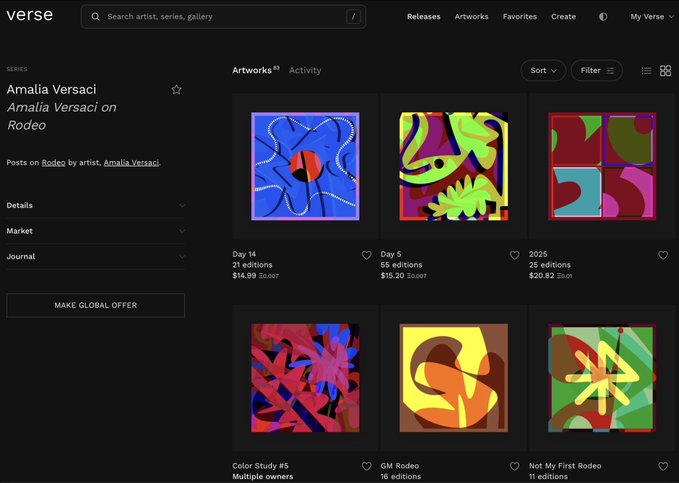Click the slash shortcut key icon
The width and height of the screenshot is (679, 483).
(353, 17)
